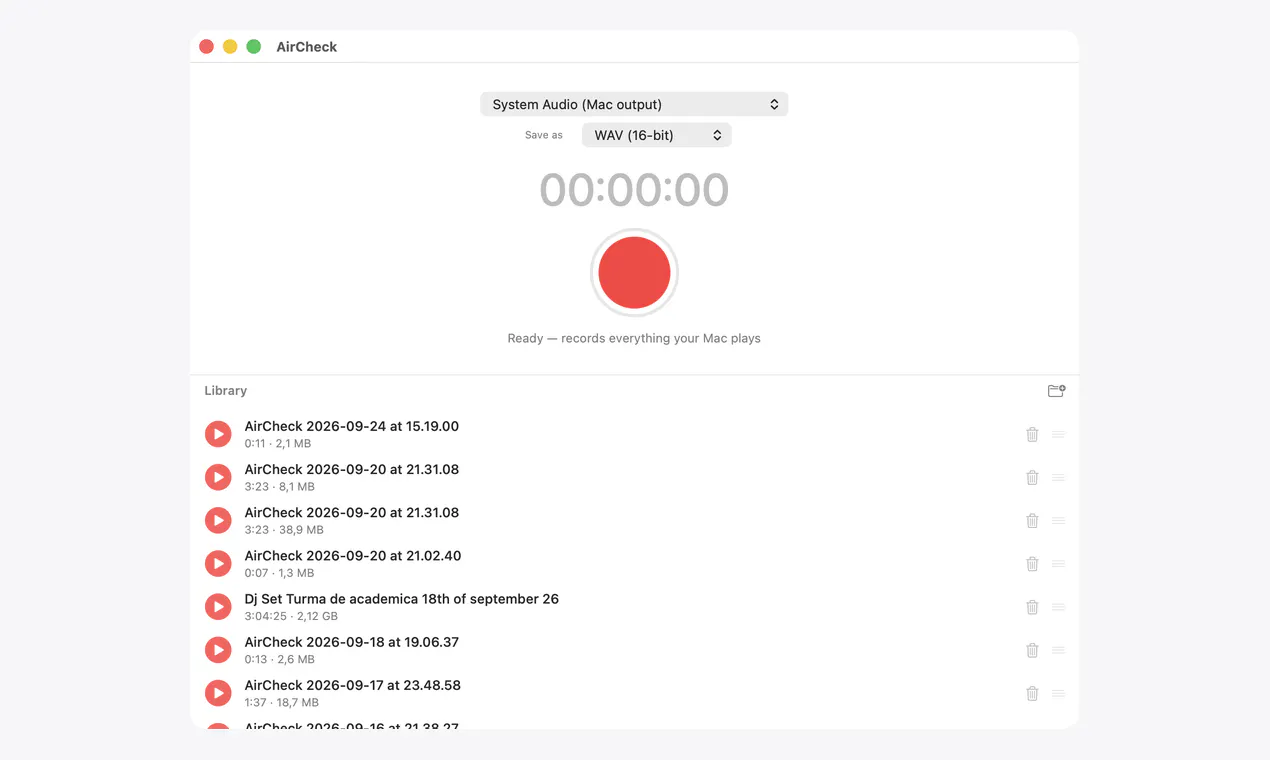
Task: Select the title AirCheck 2026-09-24 at 15.19.00
Action: pyautogui.click(x=352, y=426)
